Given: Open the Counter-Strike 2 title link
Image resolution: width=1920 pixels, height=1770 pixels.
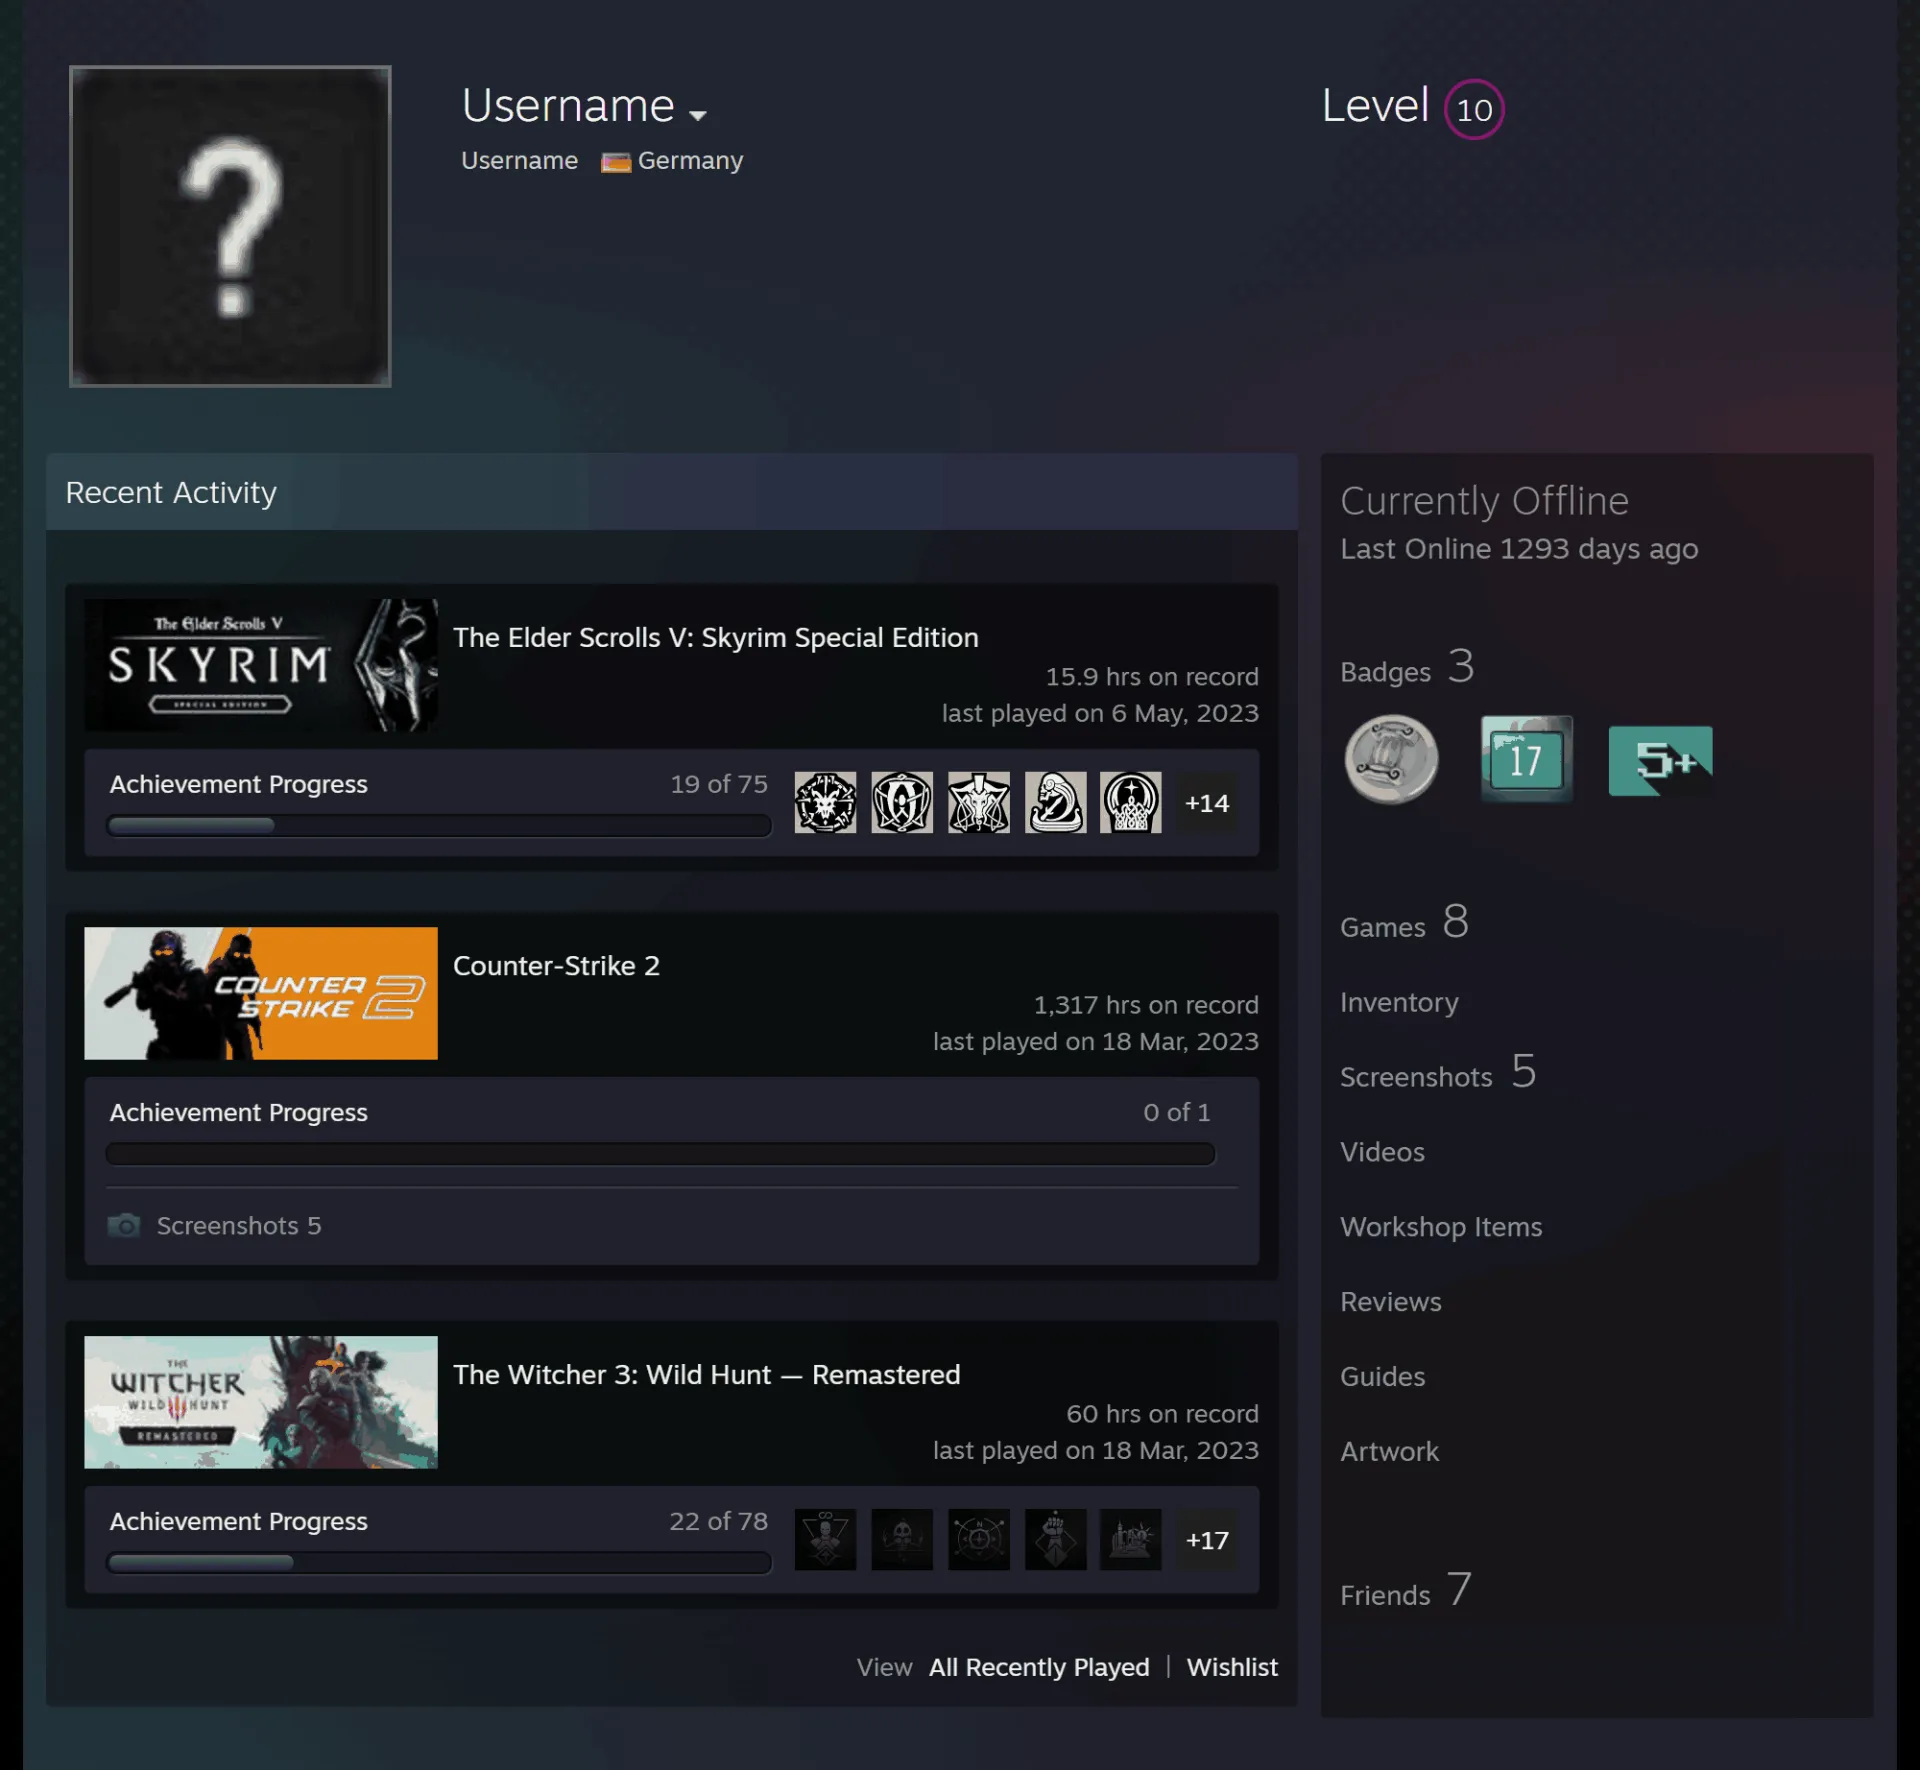Looking at the screenshot, I should coord(556,966).
